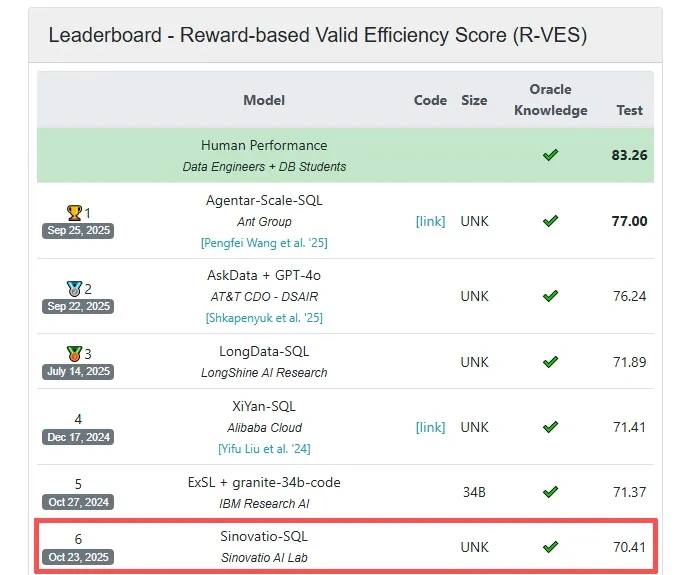Screen dimensions: 689x575
Task: Click the Oracle Knowledge checkmark for AskData + GPT-4o
Action: pos(550,296)
